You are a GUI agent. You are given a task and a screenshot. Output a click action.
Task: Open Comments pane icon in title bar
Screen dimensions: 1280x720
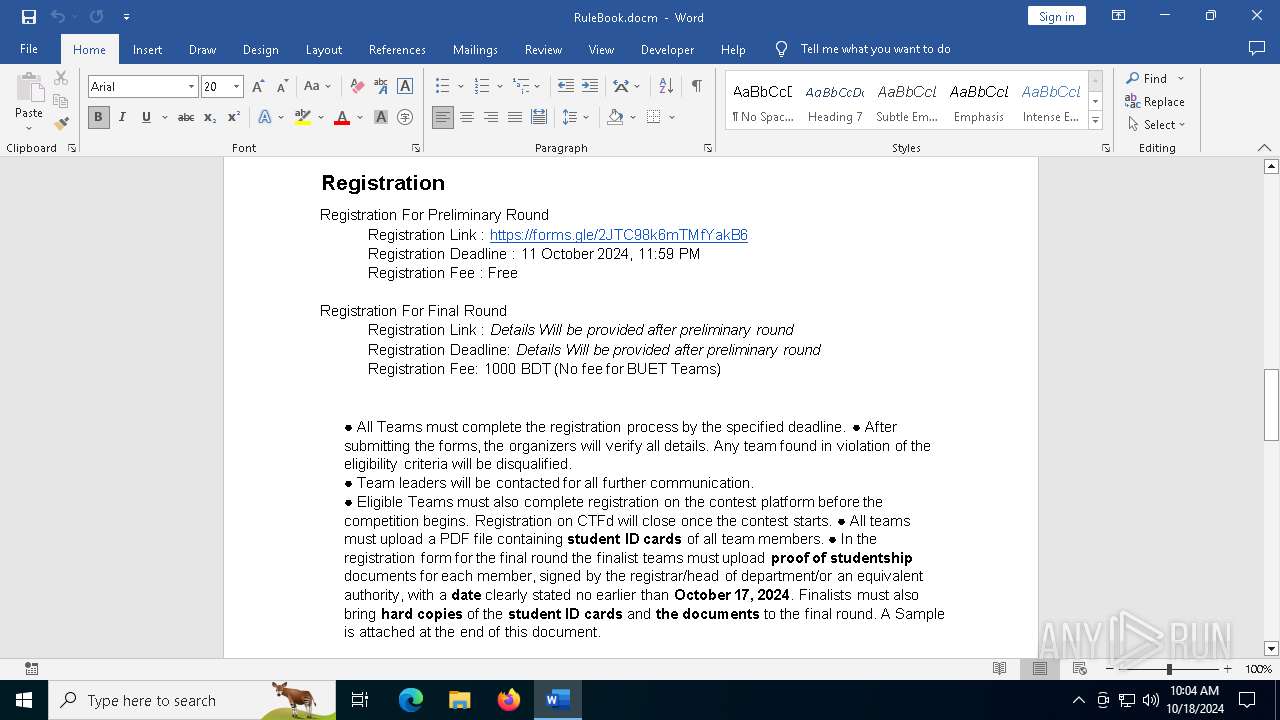[x=1257, y=49]
